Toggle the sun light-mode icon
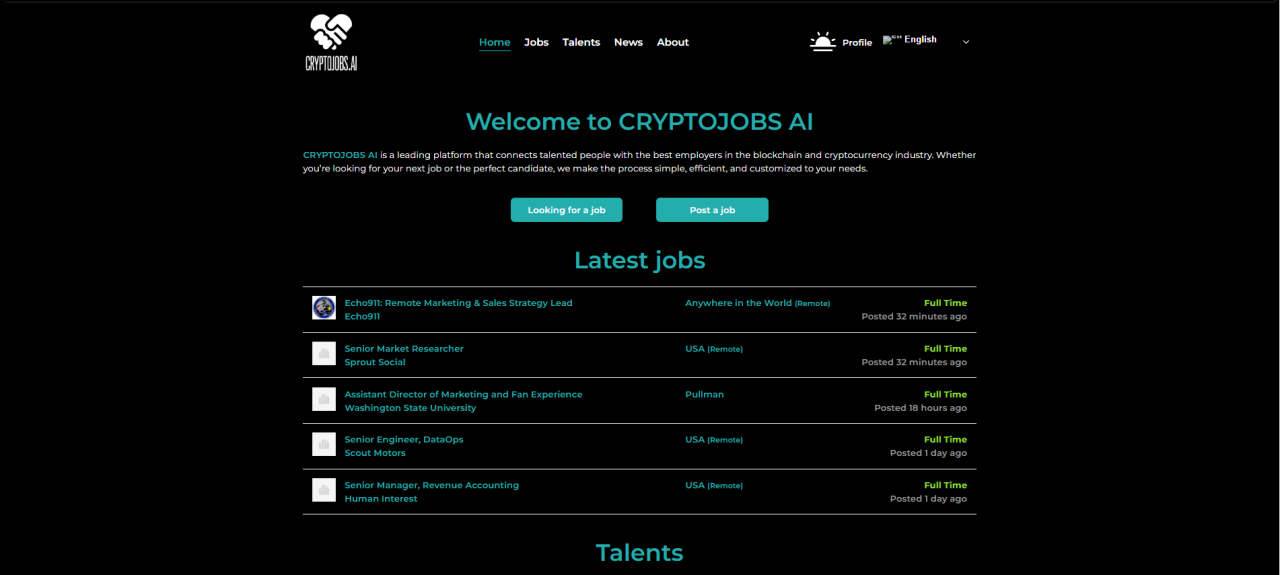The width and height of the screenshot is (1280, 575). click(x=822, y=42)
